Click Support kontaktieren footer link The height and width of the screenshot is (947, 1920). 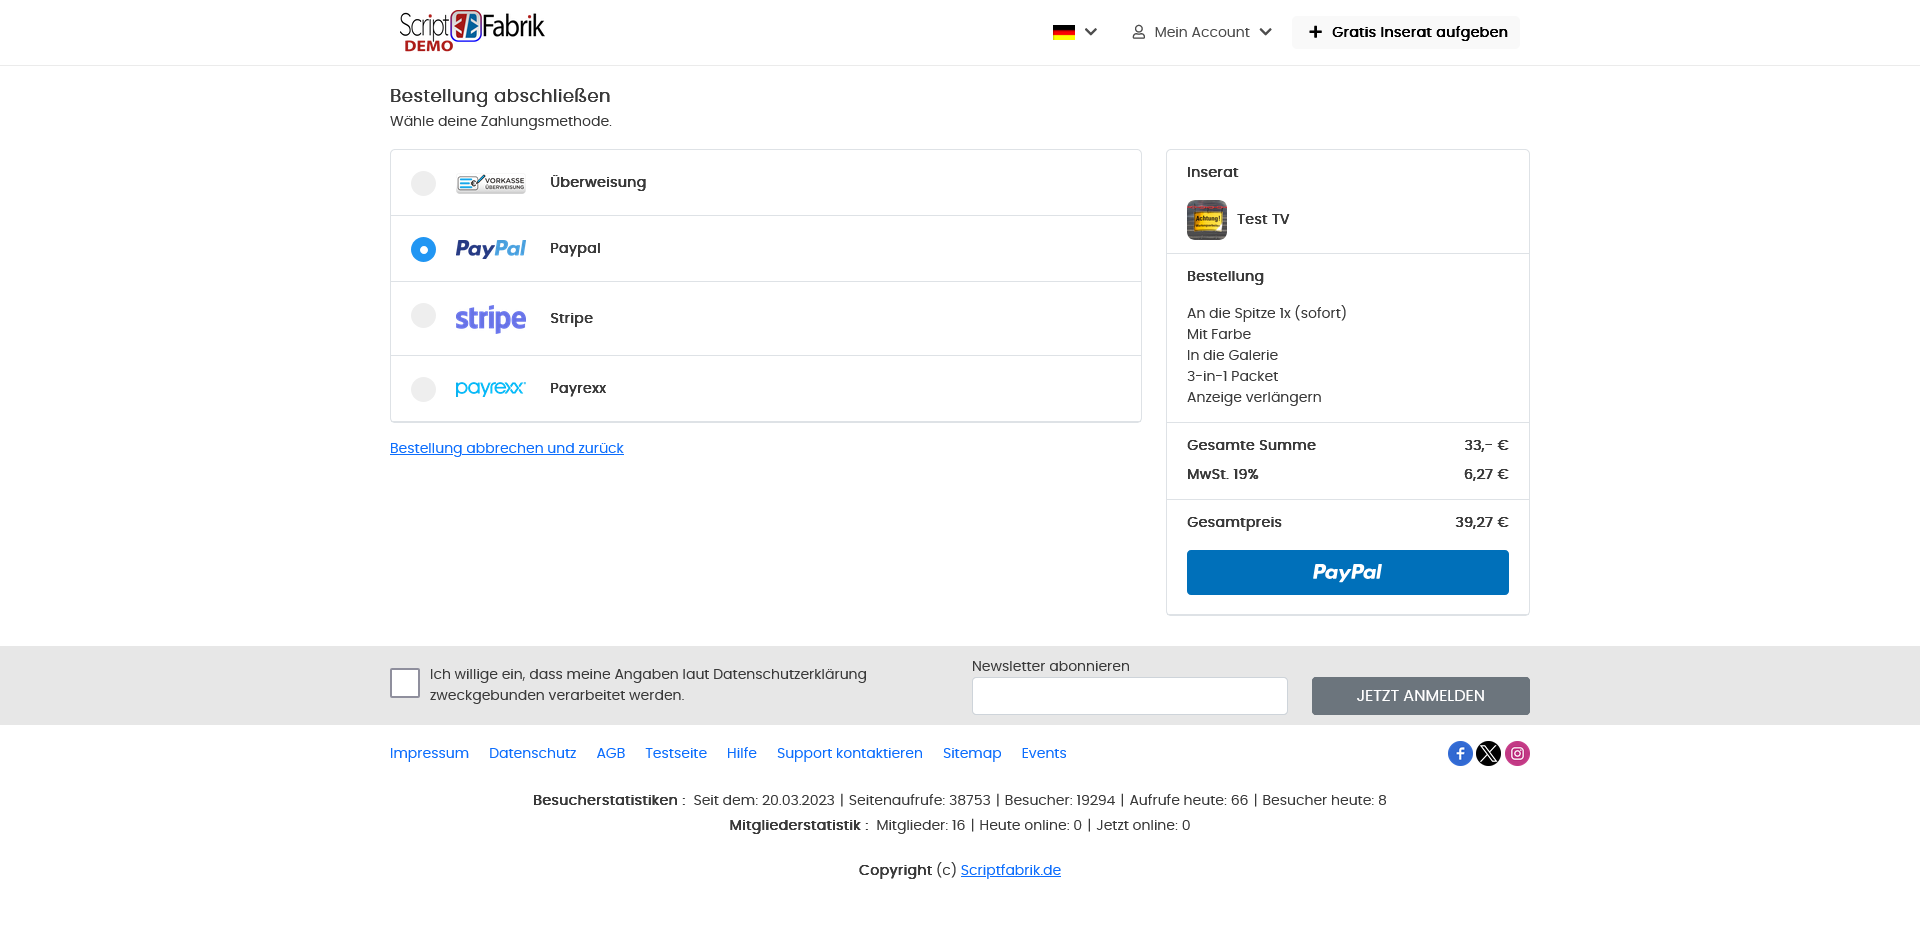[850, 753]
